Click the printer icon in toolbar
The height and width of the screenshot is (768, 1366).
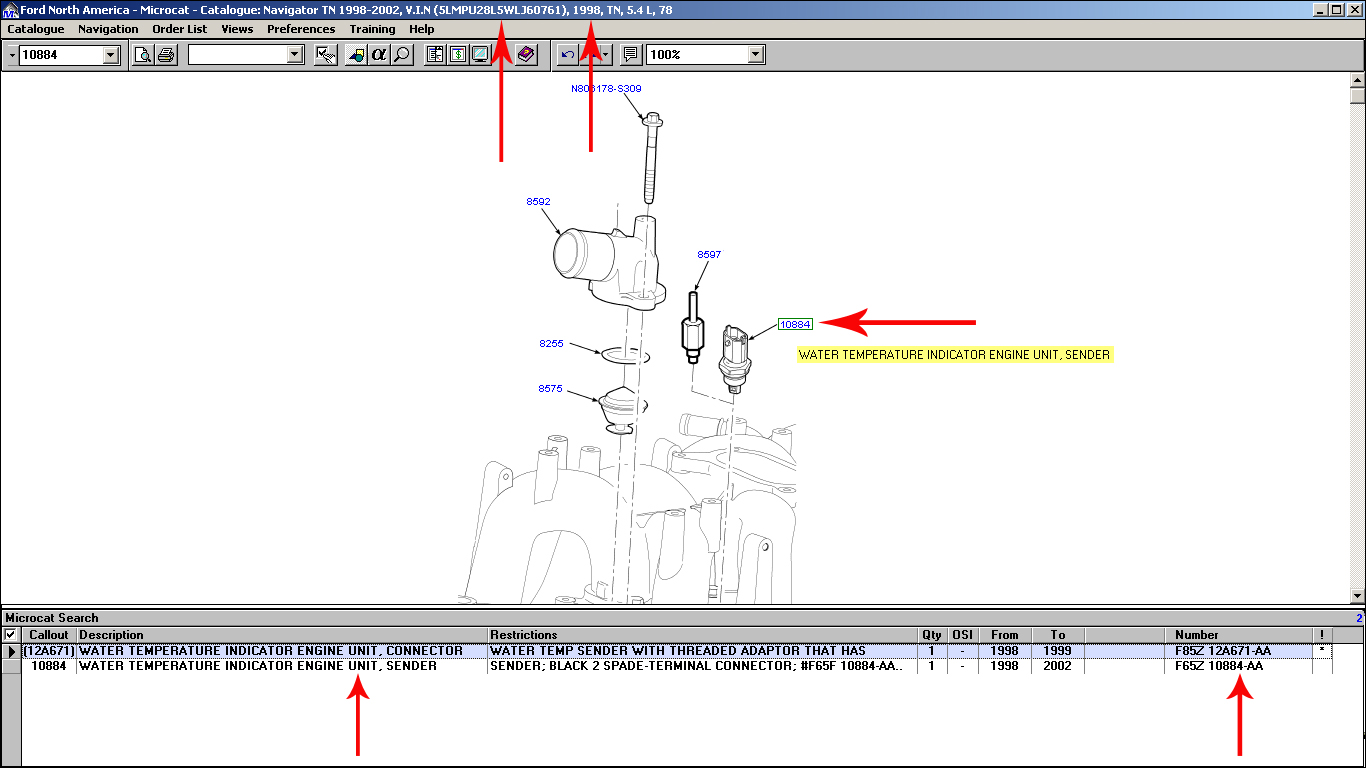coord(166,55)
